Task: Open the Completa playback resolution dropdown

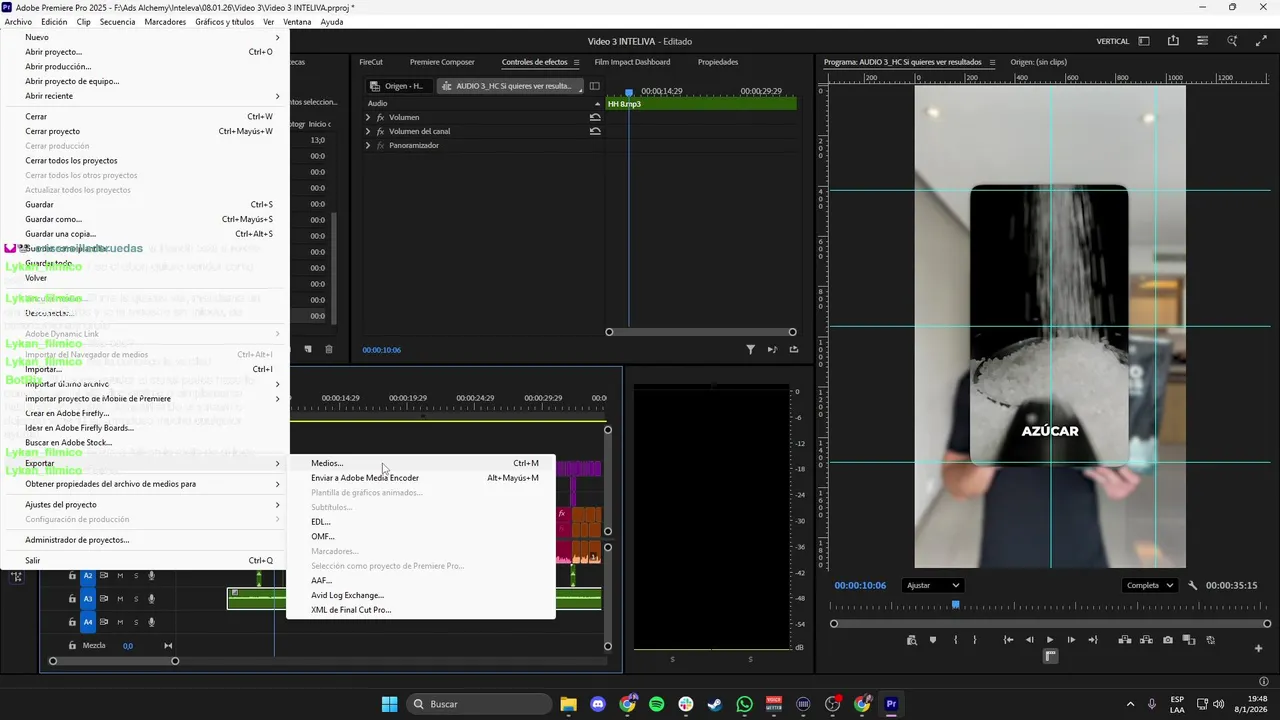Action: 1149,586
